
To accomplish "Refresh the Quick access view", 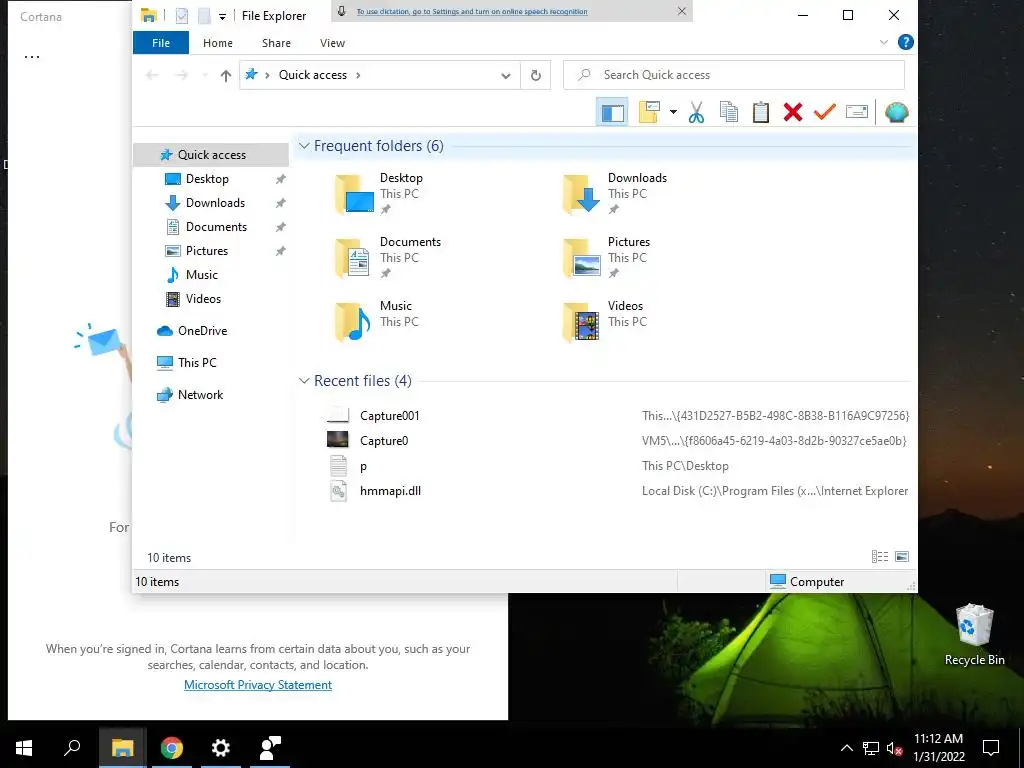I will 536,76.
